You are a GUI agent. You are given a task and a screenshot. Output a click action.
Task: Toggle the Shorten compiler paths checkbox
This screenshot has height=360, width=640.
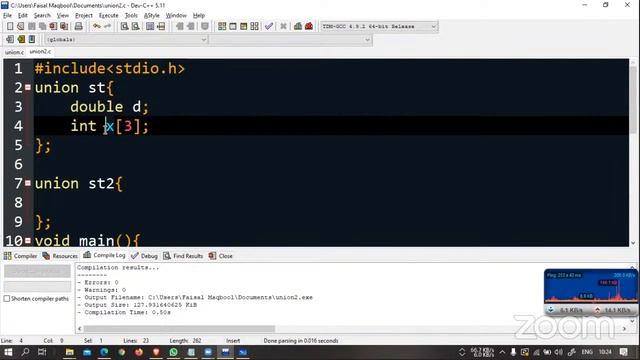pos(7,299)
